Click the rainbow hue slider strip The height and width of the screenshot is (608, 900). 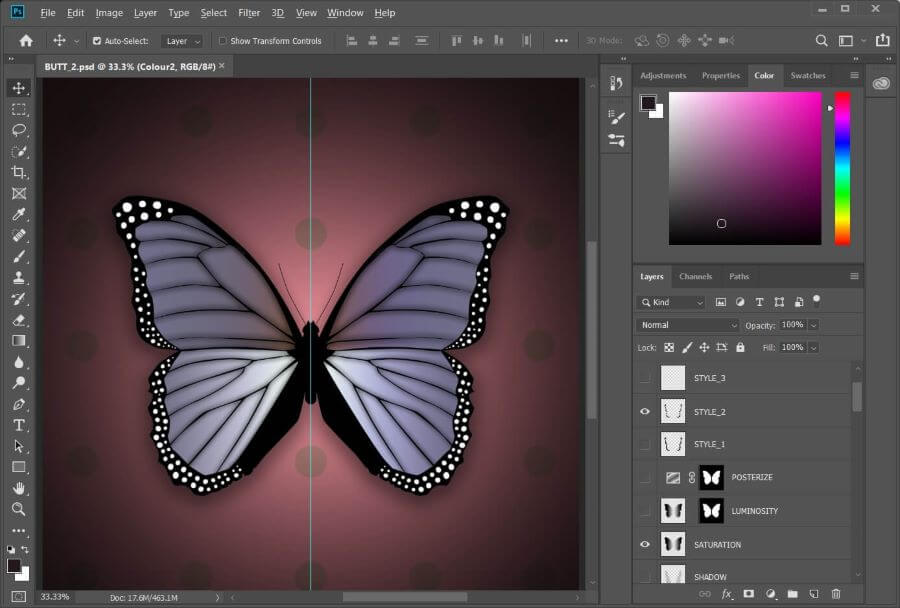click(x=842, y=167)
